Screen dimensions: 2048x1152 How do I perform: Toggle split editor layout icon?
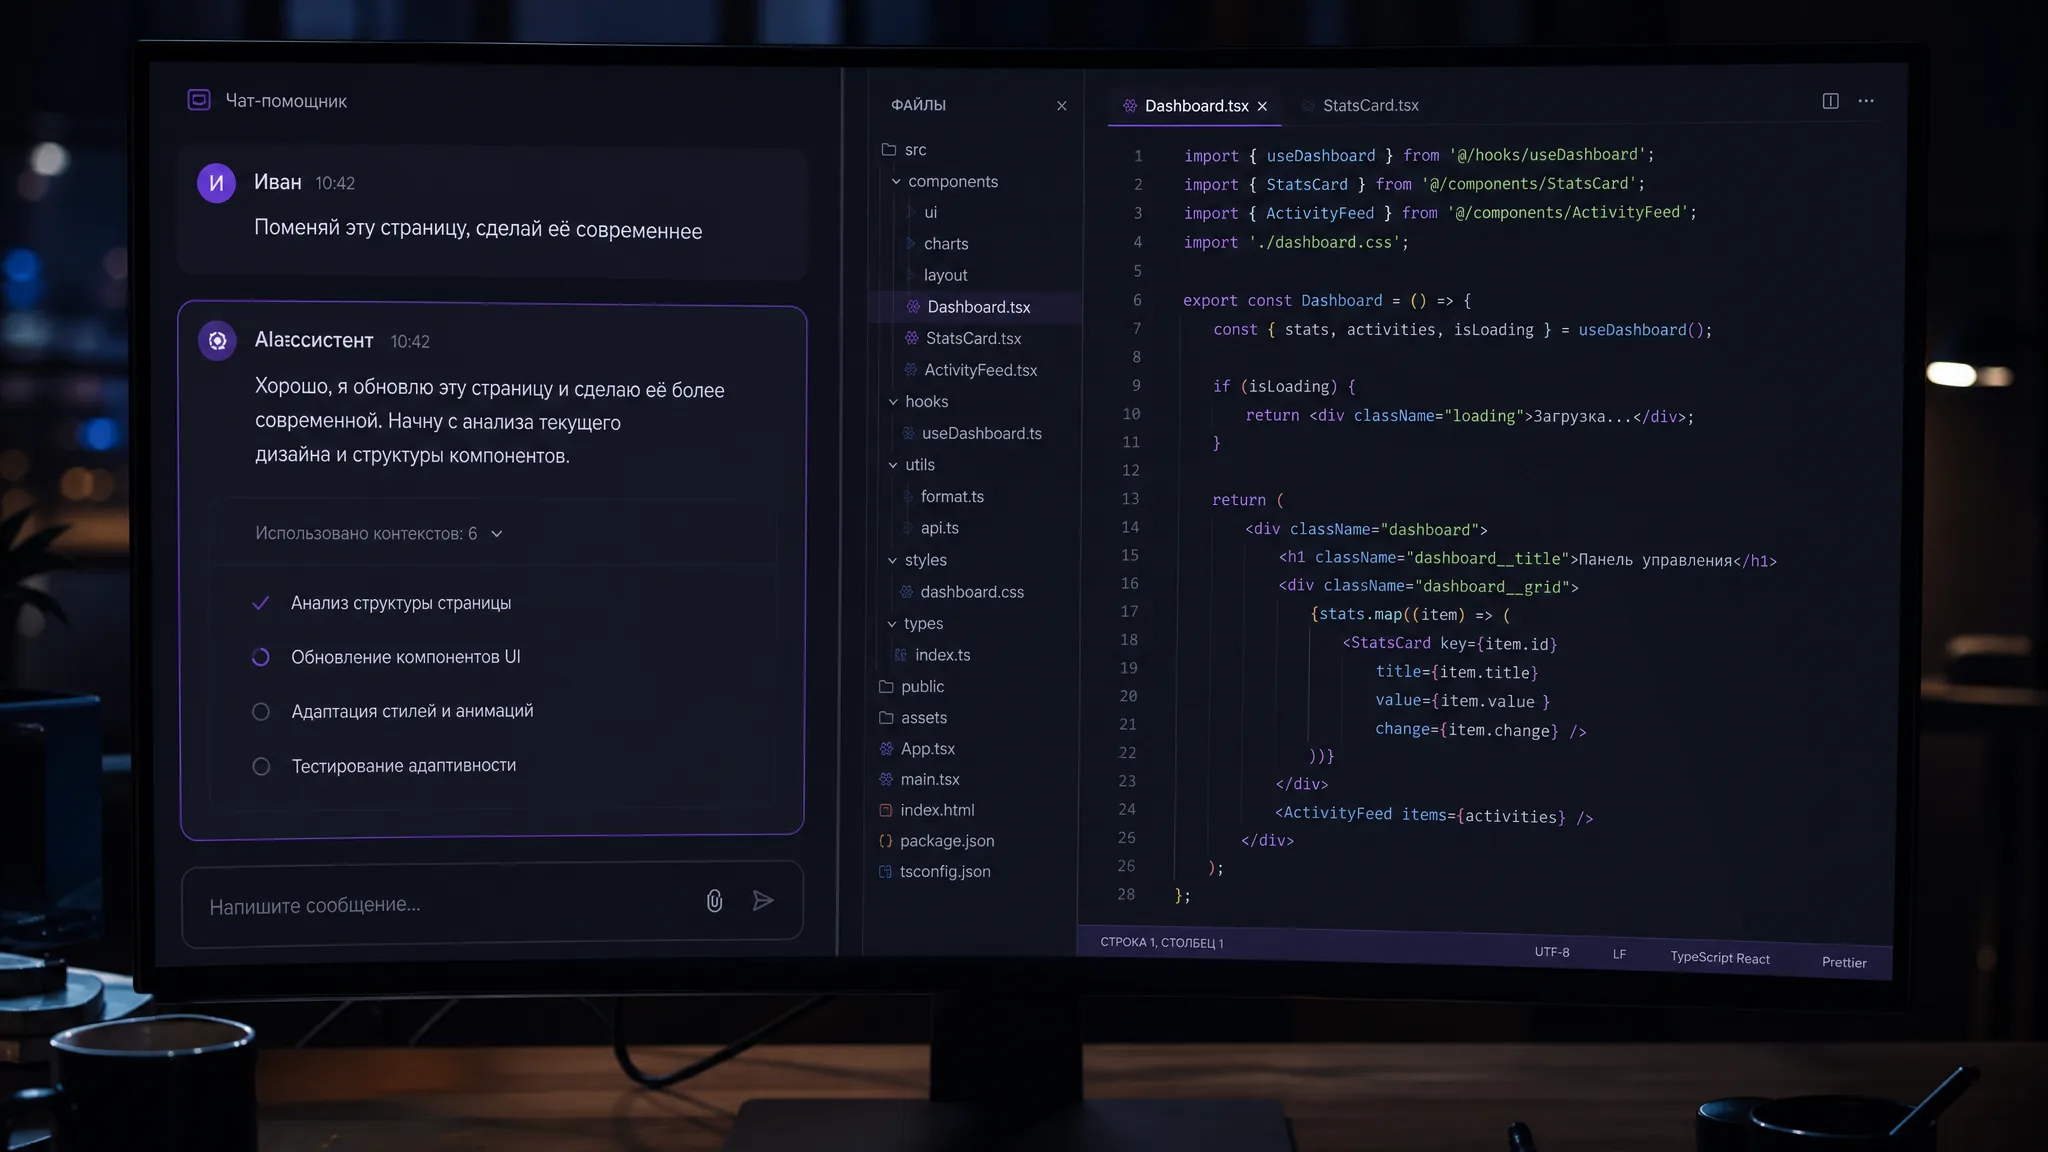click(x=1830, y=101)
